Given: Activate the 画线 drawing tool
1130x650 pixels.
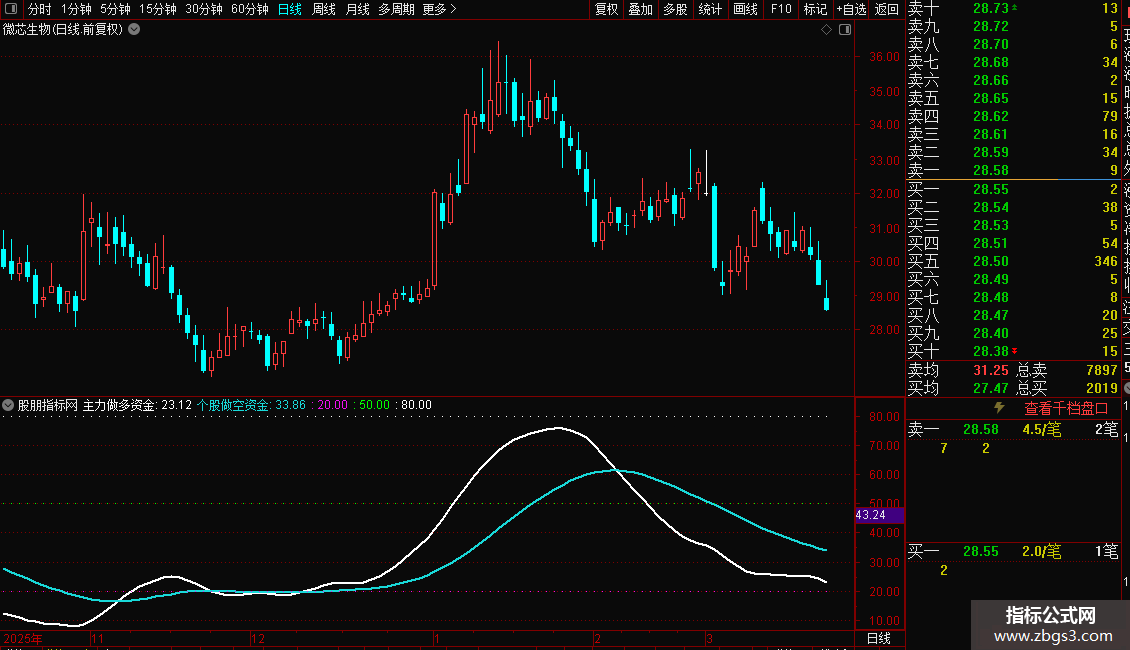Looking at the screenshot, I should pos(745,9).
